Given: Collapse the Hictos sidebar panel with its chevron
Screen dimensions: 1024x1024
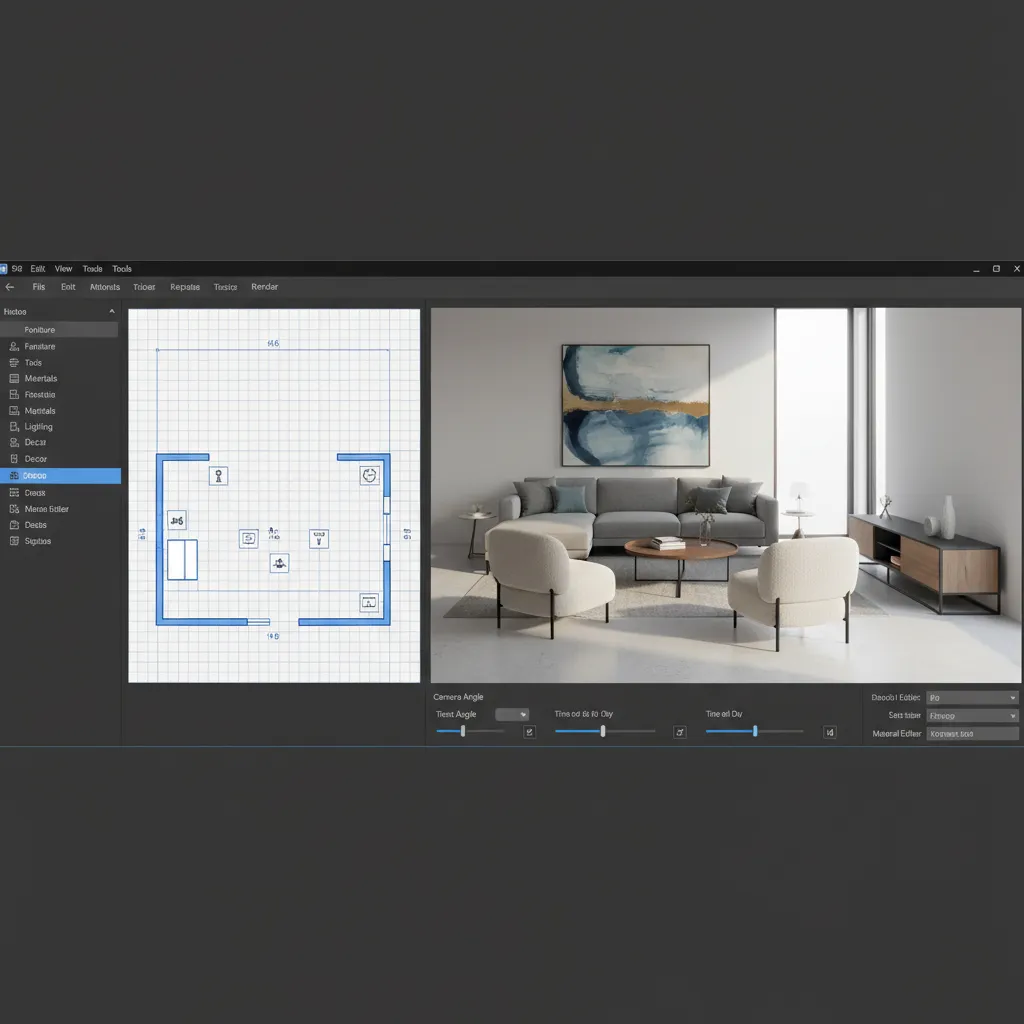Looking at the screenshot, I should 110,311.
